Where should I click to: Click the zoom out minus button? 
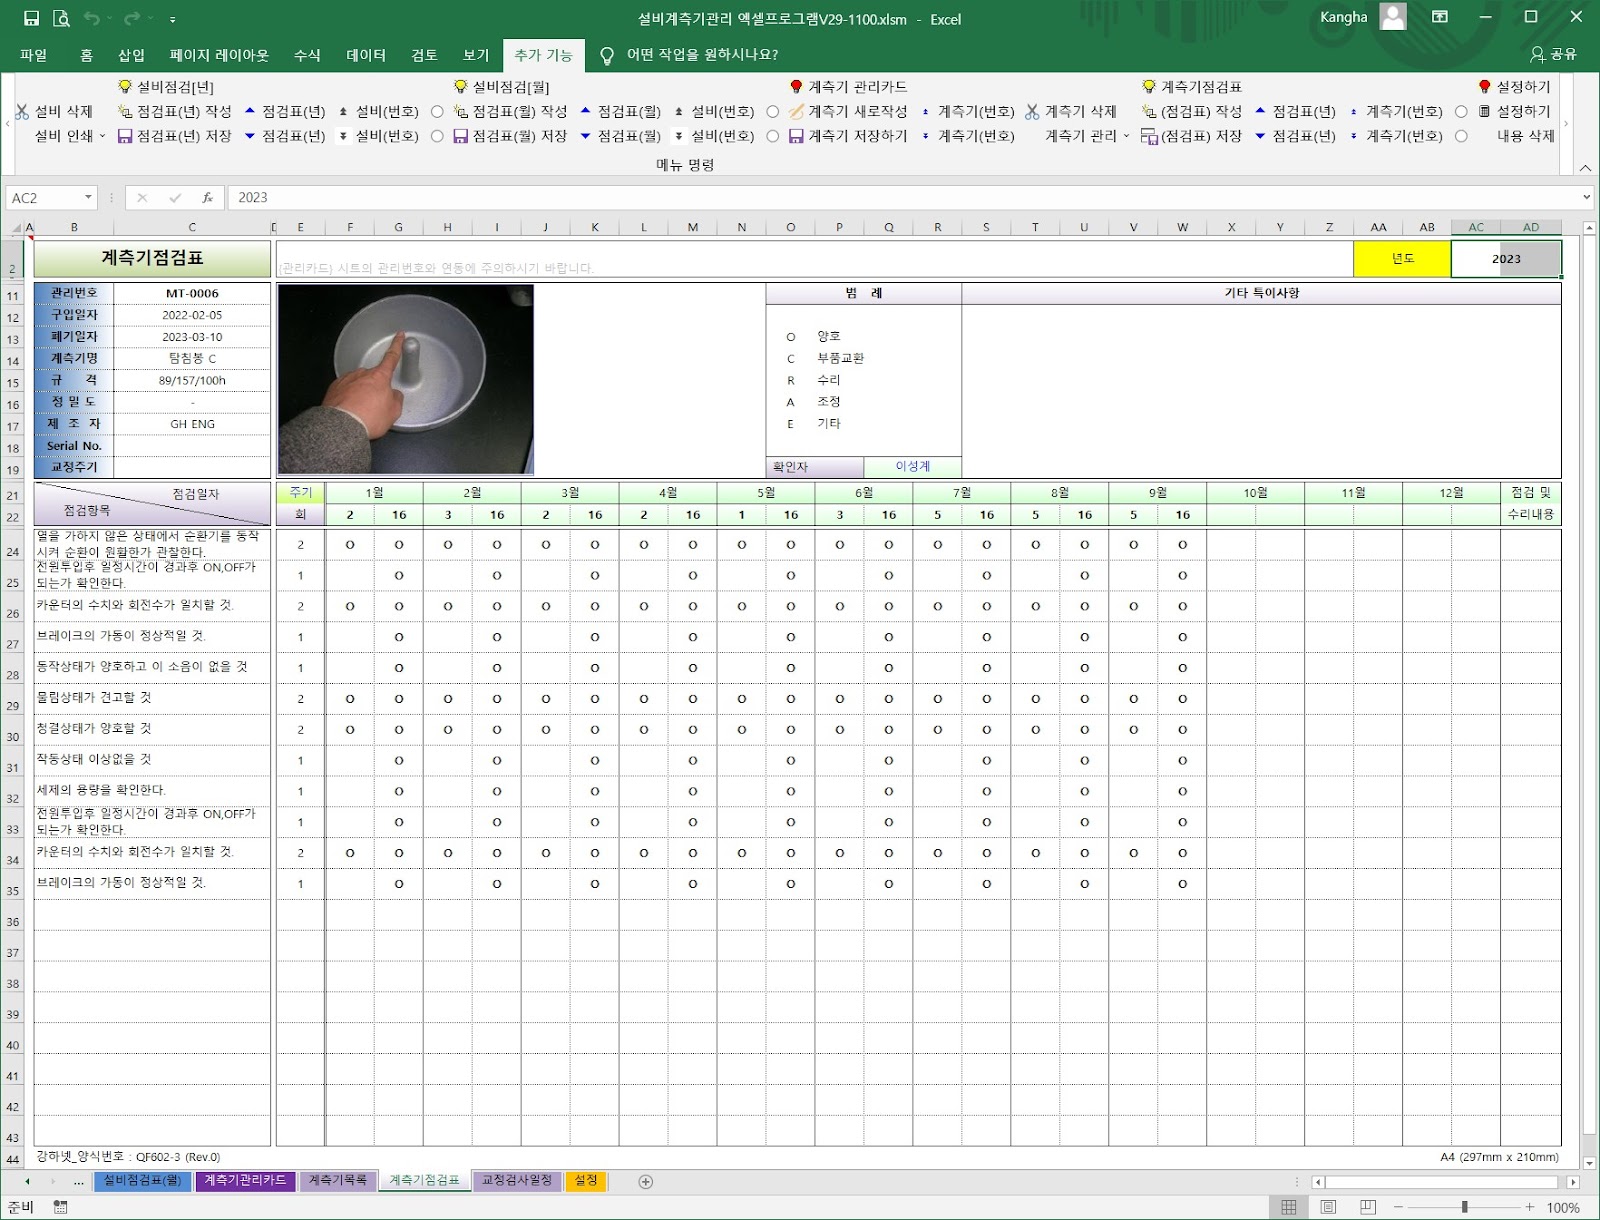(x=1398, y=1207)
